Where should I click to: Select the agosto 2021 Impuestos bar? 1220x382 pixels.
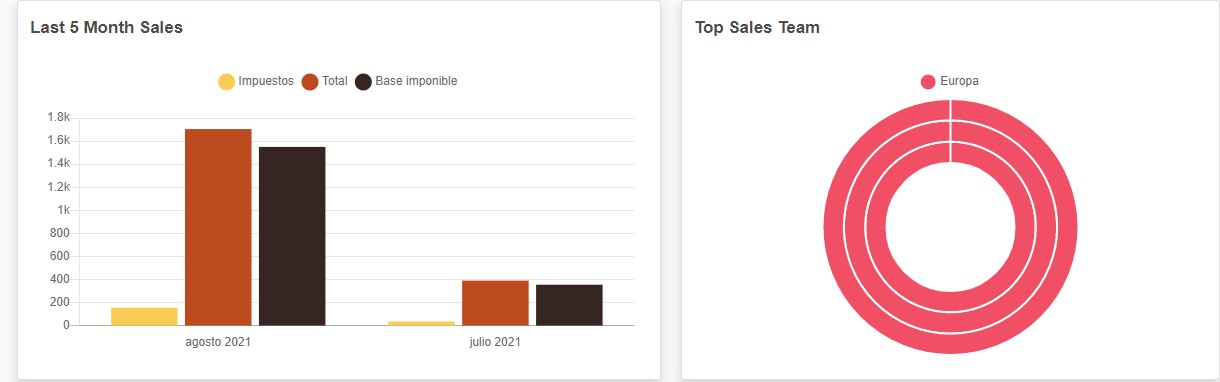(144, 316)
